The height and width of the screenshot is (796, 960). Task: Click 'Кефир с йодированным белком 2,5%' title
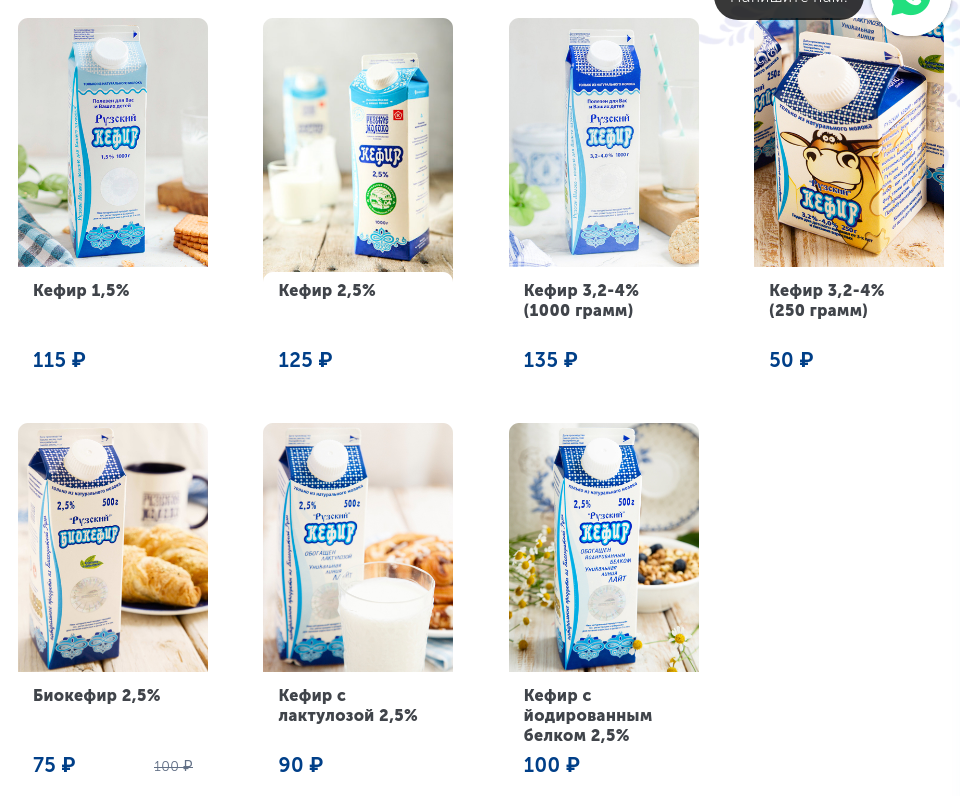(x=587, y=715)
